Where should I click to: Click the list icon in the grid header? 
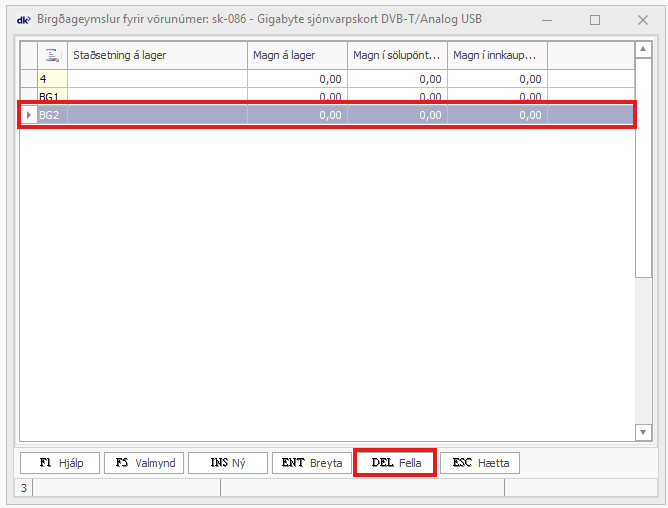coord(52,56)
